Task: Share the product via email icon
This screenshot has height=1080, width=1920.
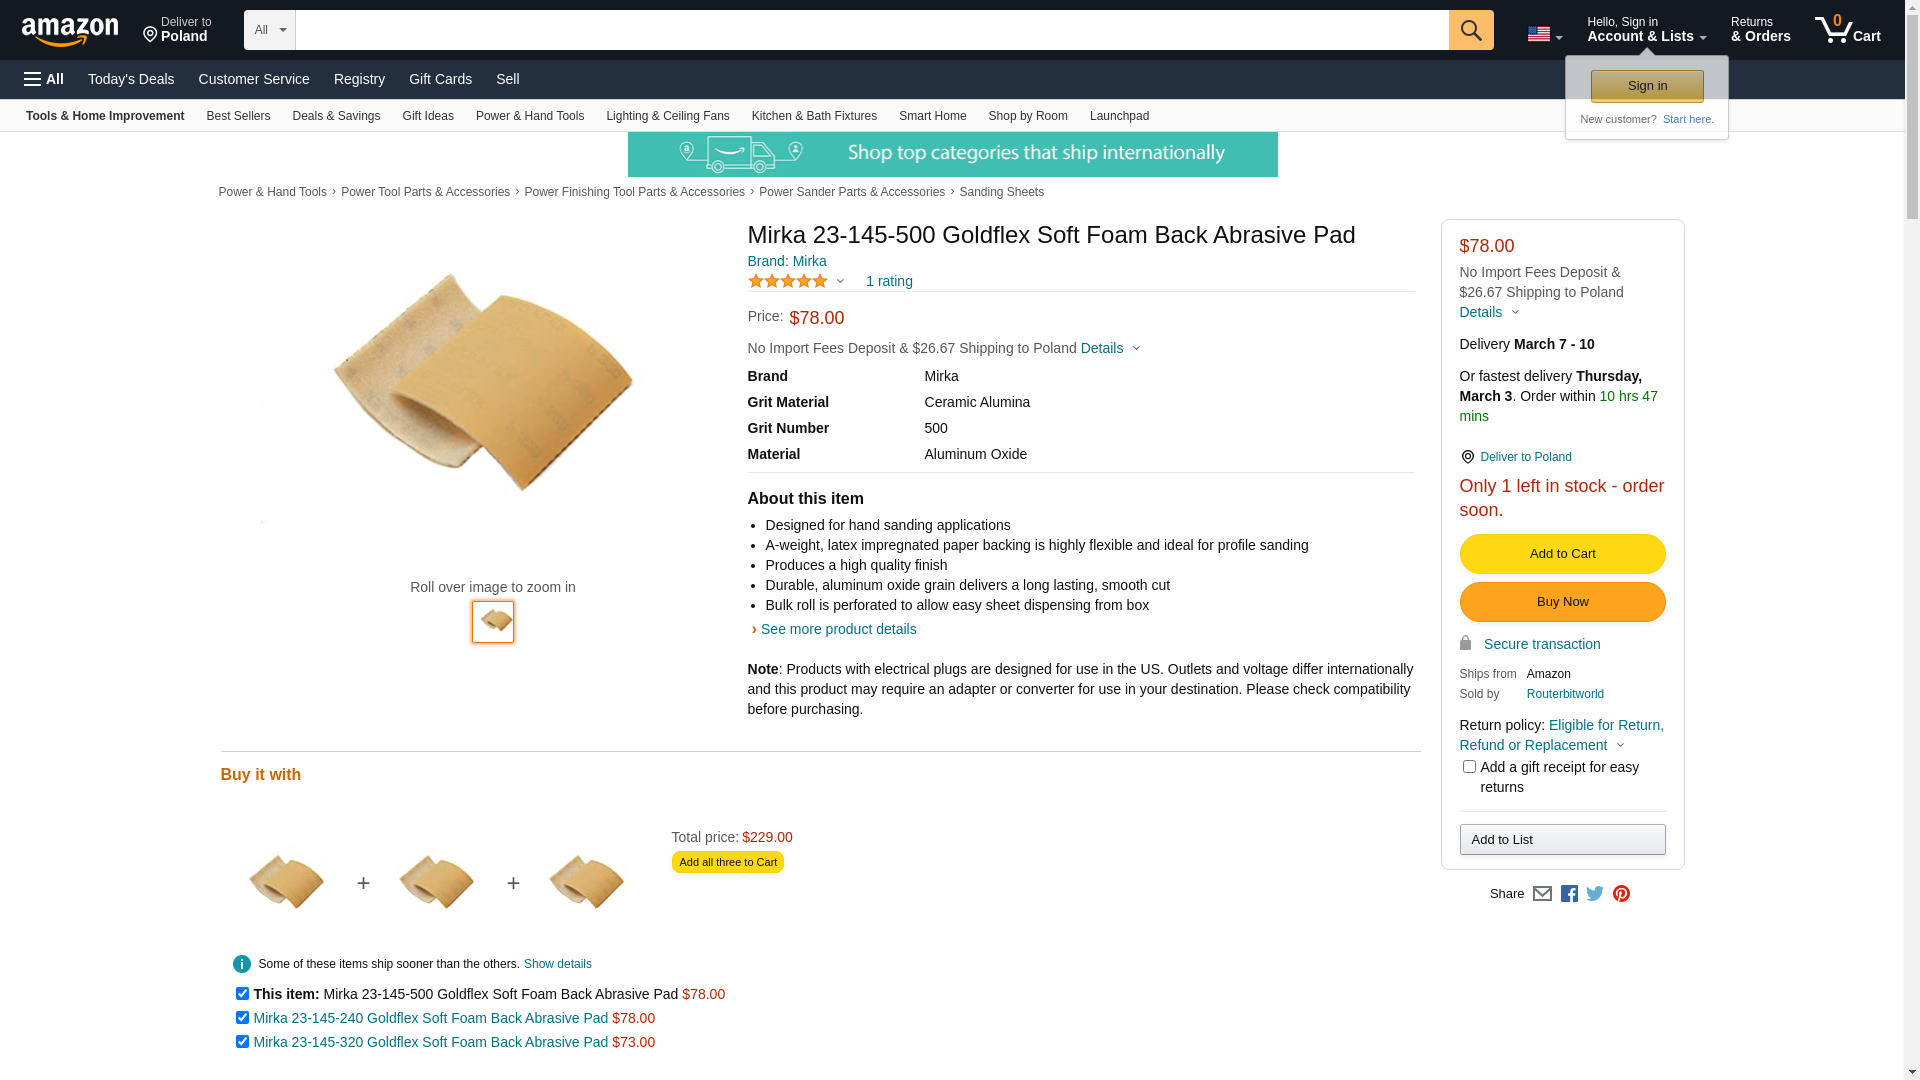Action: pyautogui.click(x=1542, y=894)
